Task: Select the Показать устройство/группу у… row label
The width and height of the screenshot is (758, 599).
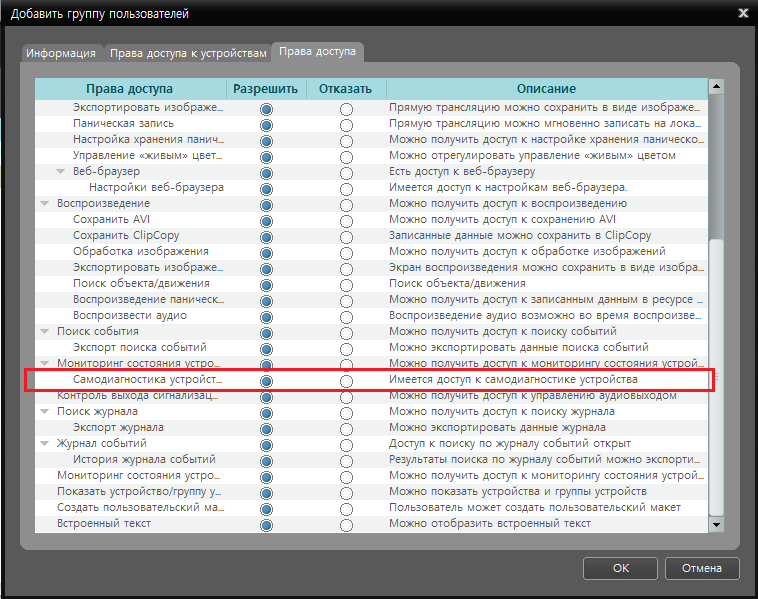Action: 139,492
